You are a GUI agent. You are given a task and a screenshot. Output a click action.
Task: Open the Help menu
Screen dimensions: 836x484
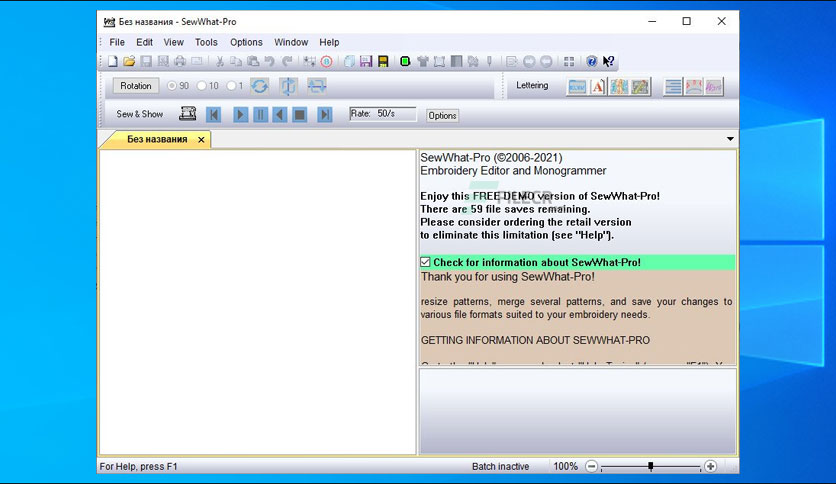pyautogui.click(x=329, y=42)
